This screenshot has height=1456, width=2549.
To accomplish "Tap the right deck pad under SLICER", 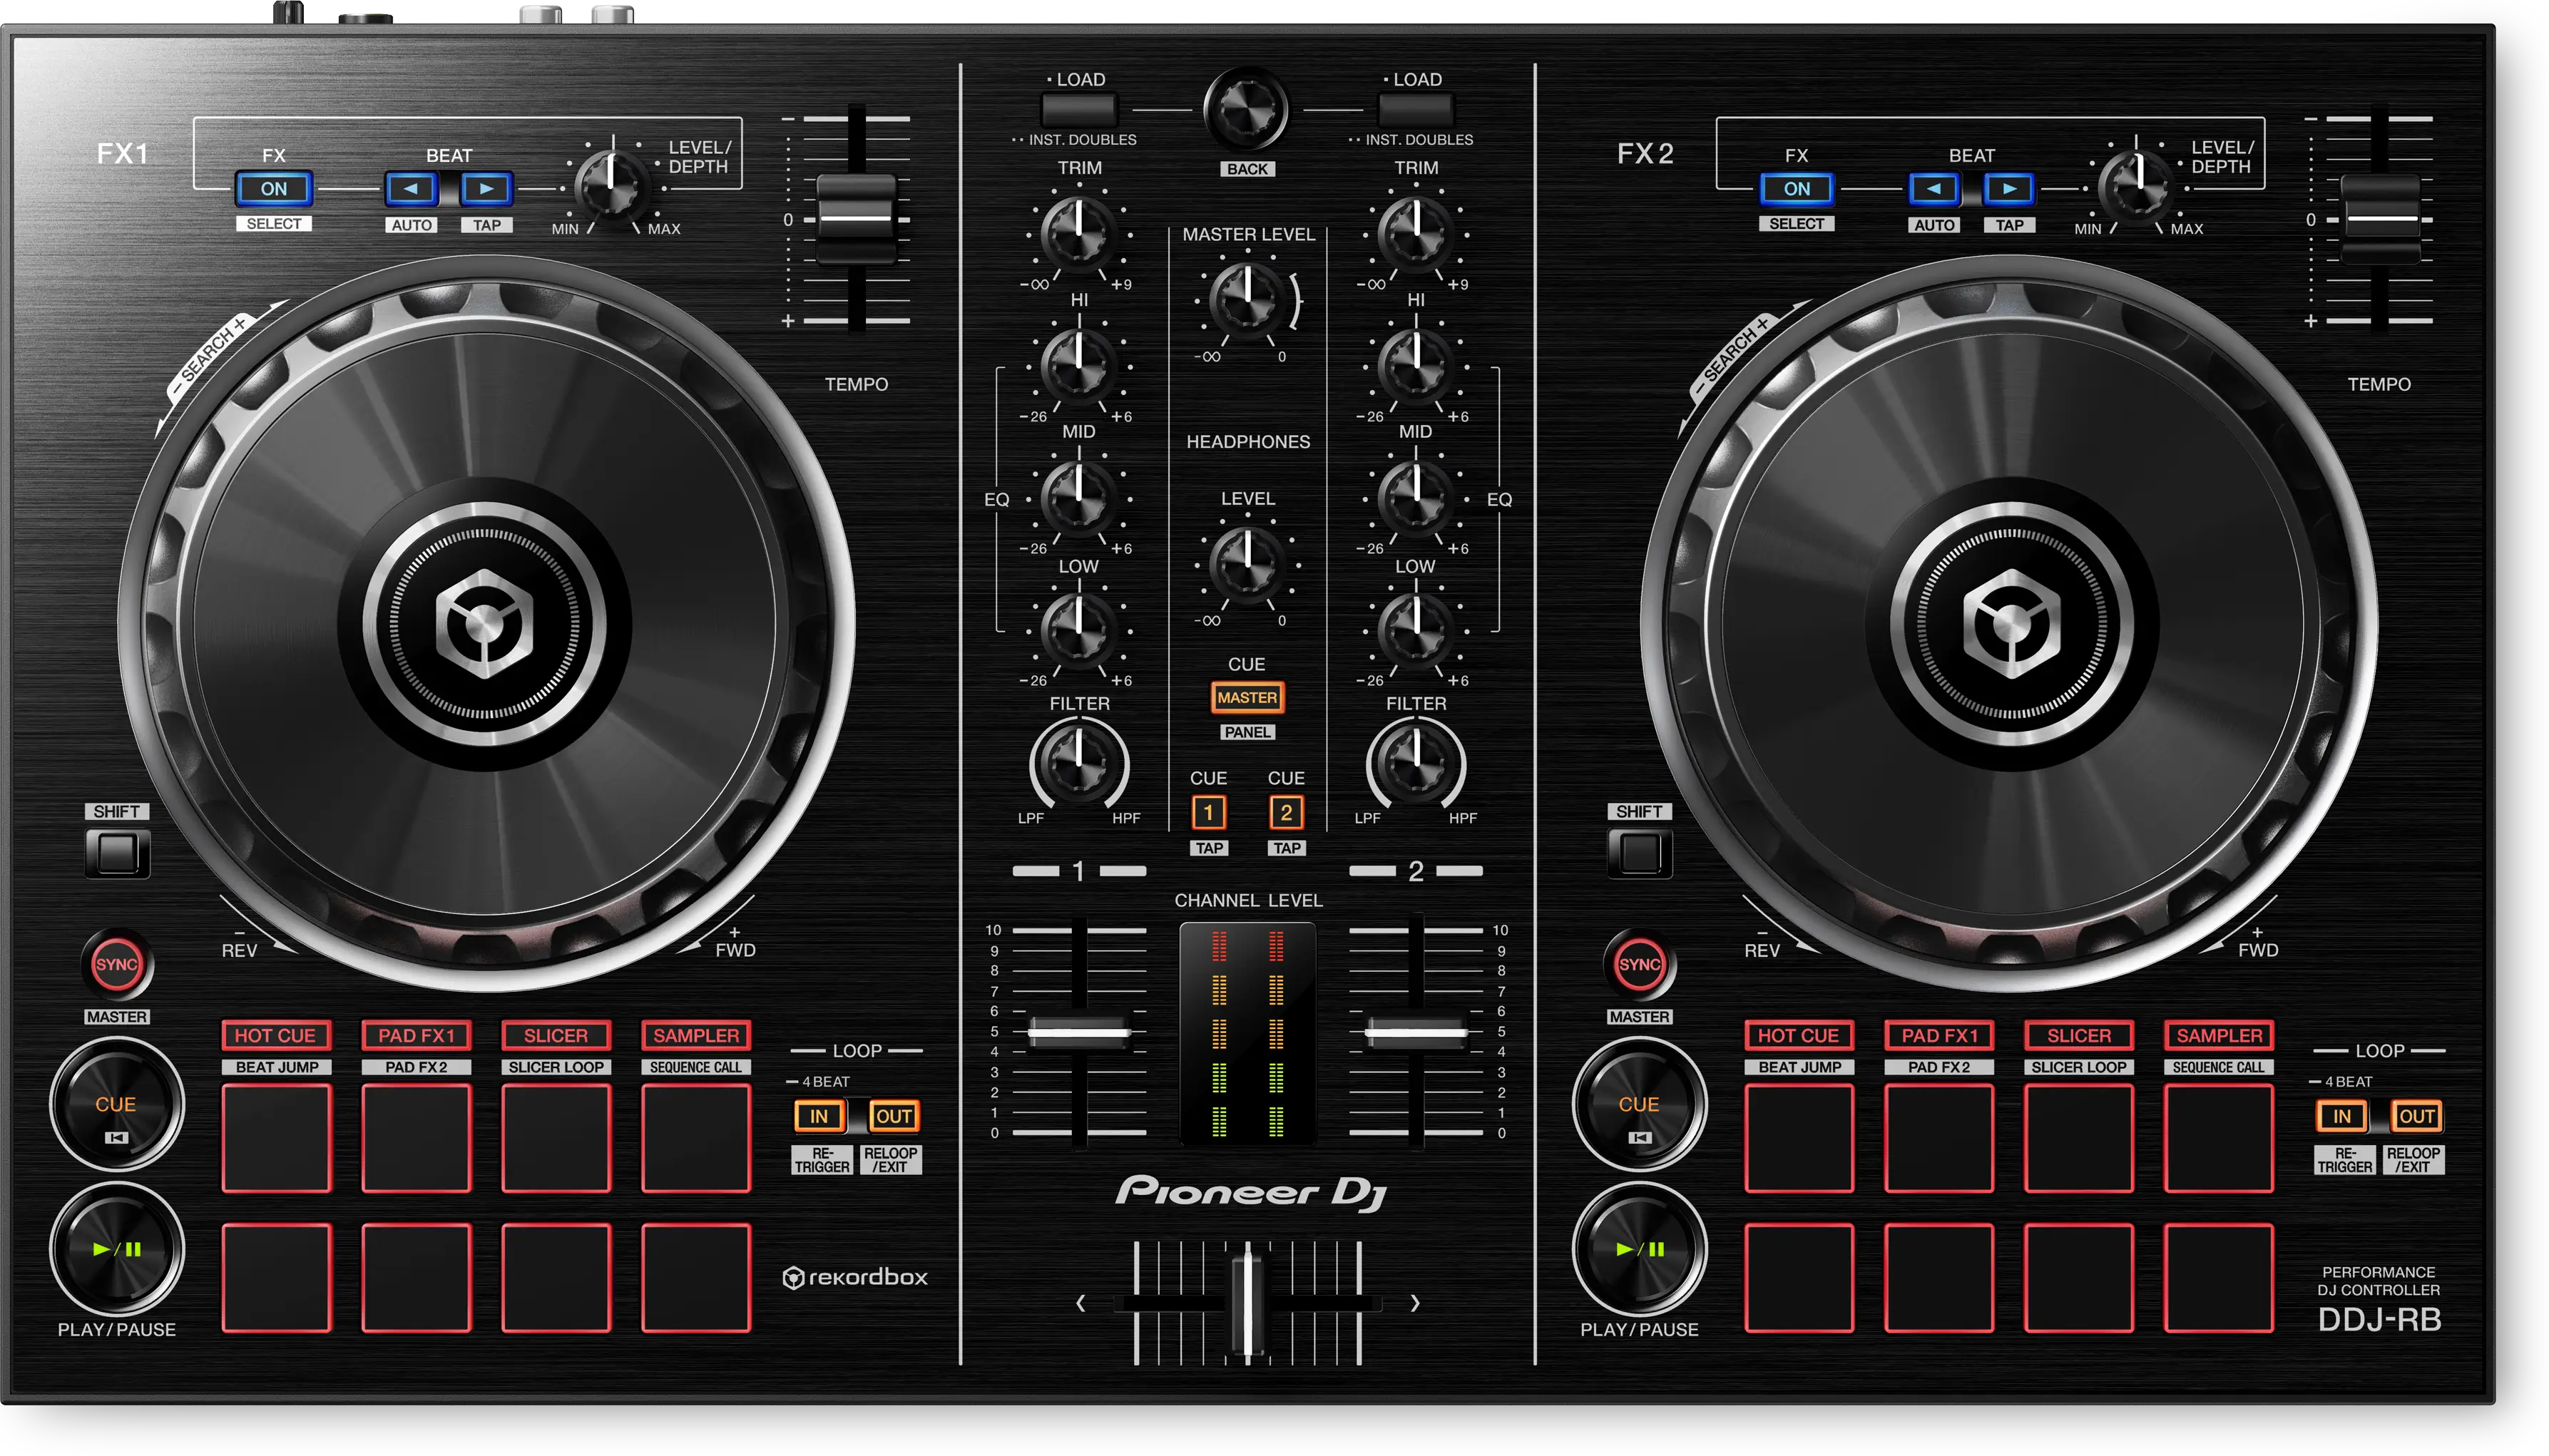I will [x=2079, y=1139].
